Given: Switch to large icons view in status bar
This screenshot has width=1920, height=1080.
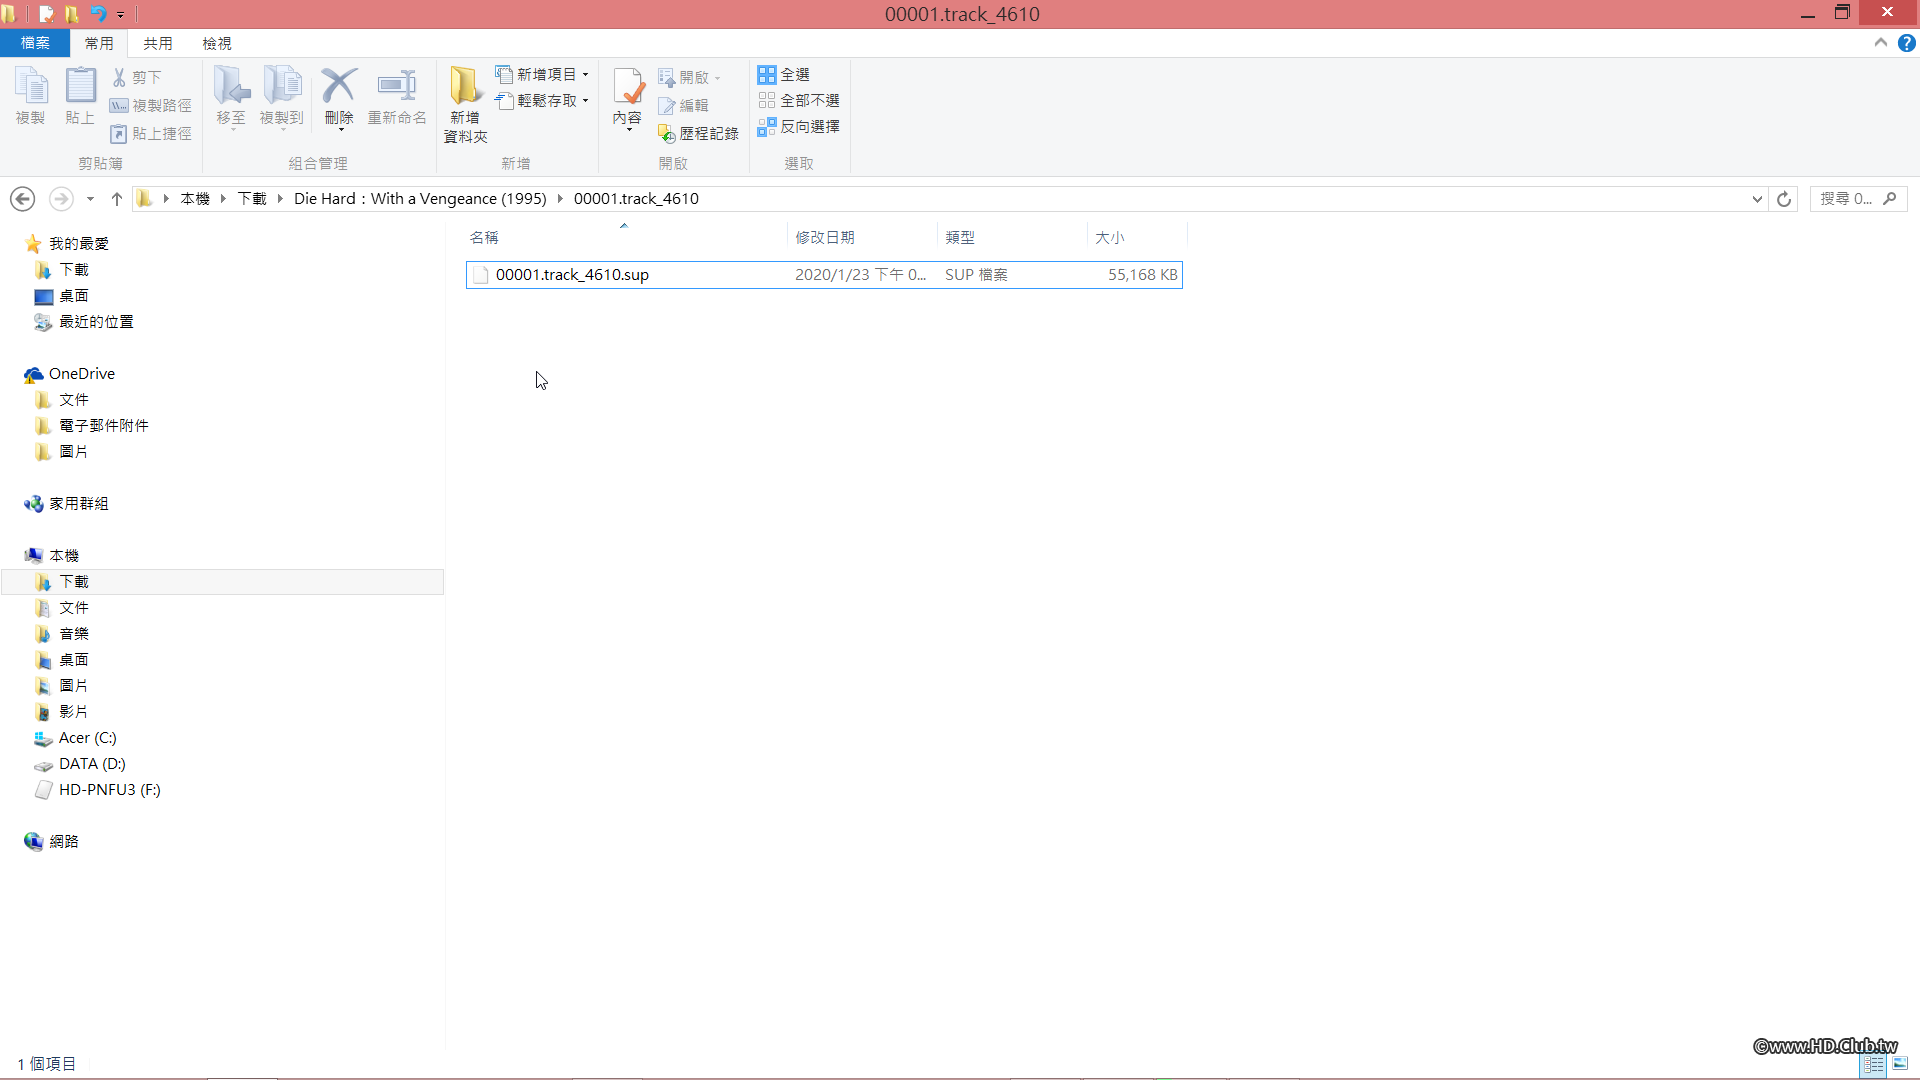Looking at the screenshot, I should click(x=1900, y=1064).
